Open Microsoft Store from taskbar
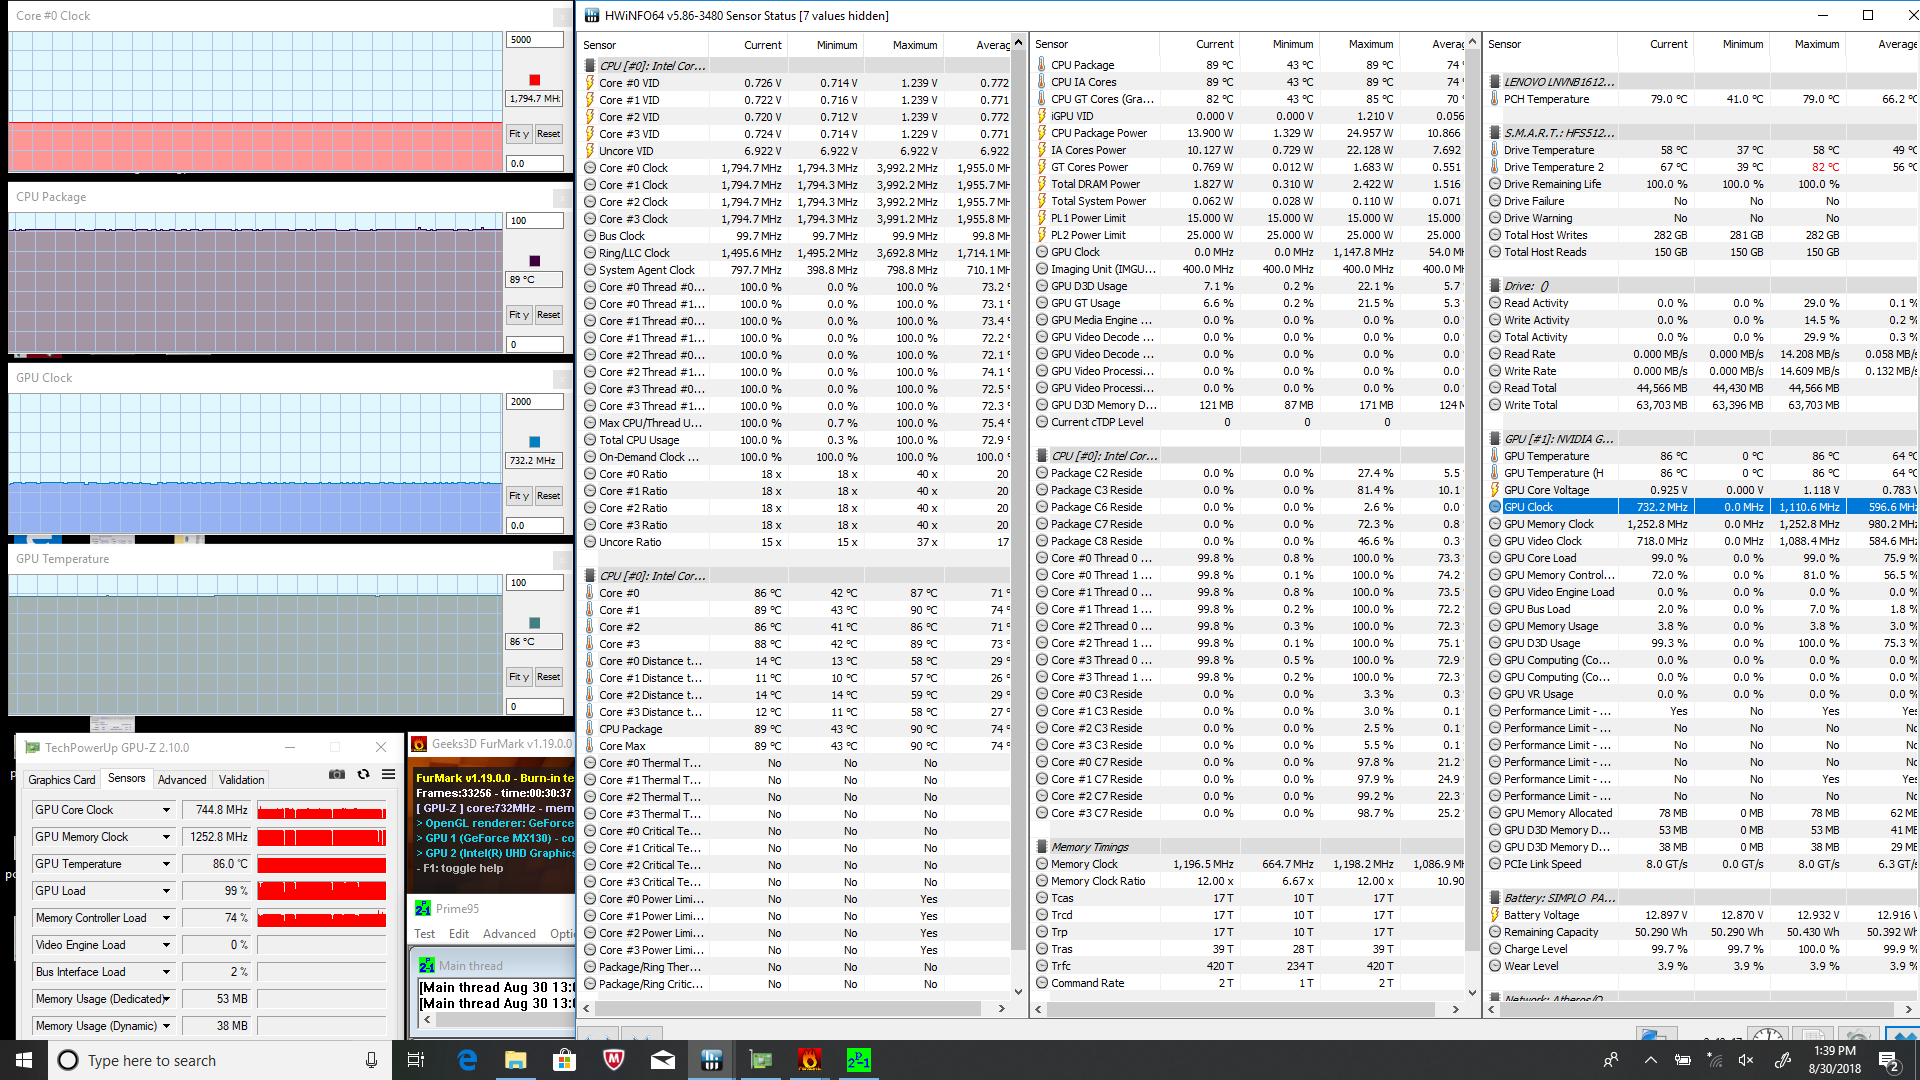This screenshot has height=1080, width=1920. coord(565,1060)
